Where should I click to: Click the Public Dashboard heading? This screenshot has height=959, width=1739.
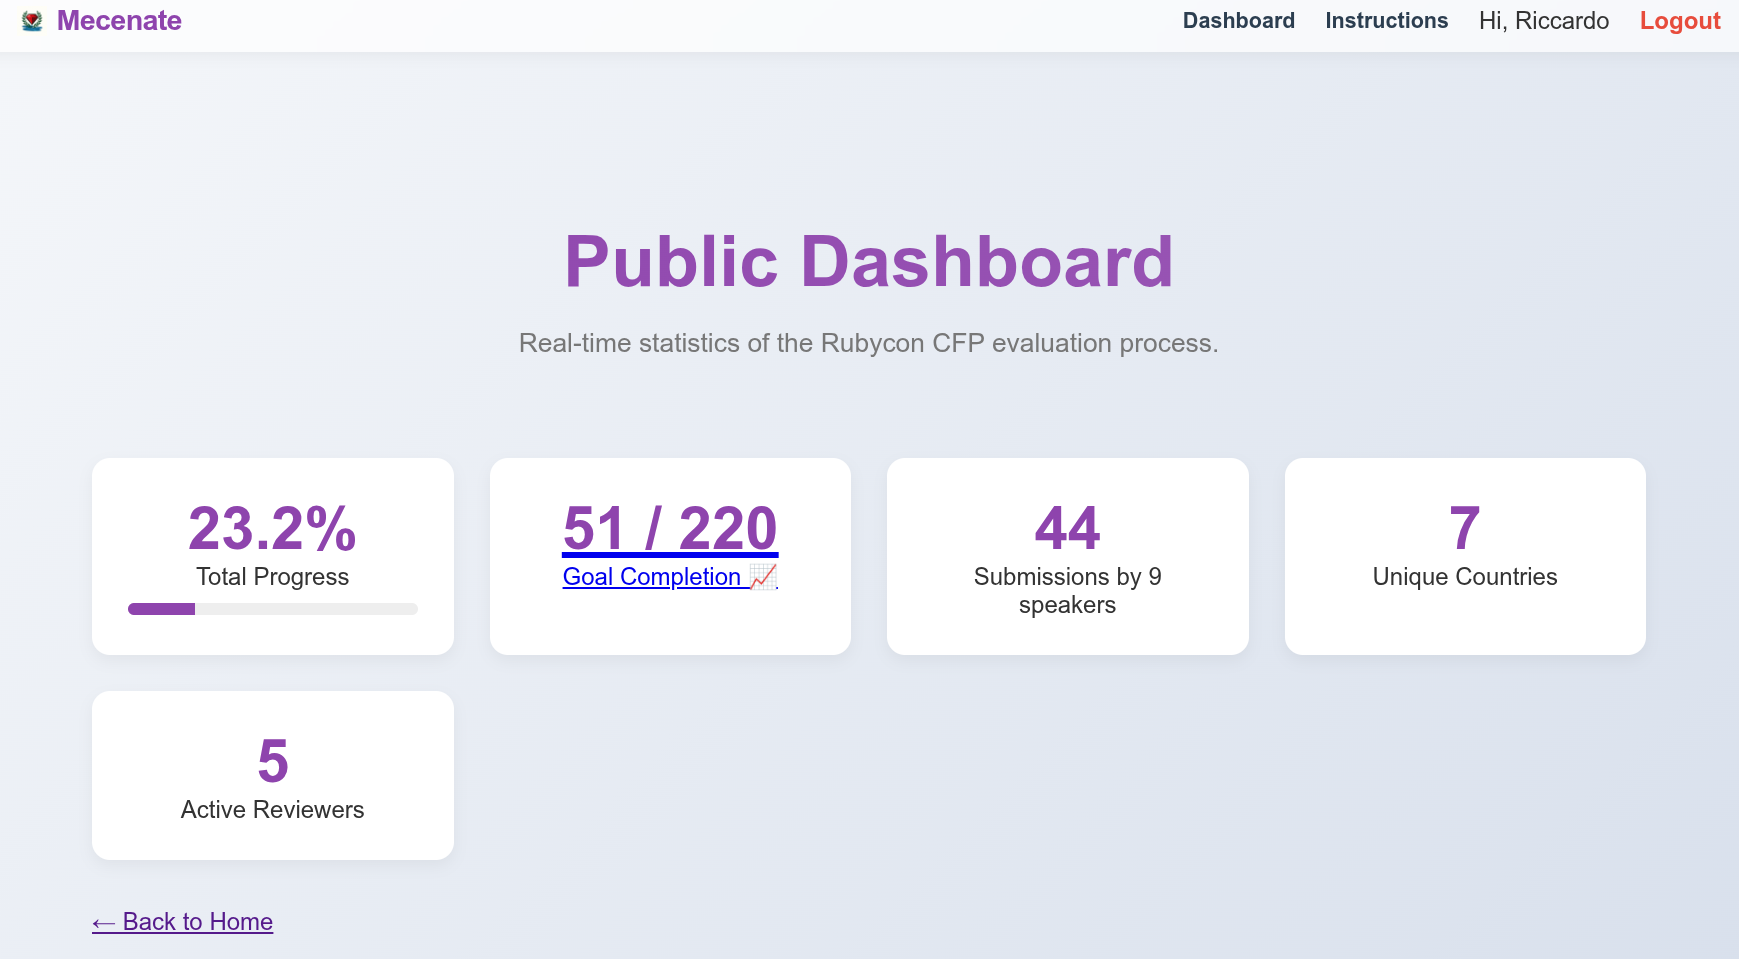coord(868,262)
